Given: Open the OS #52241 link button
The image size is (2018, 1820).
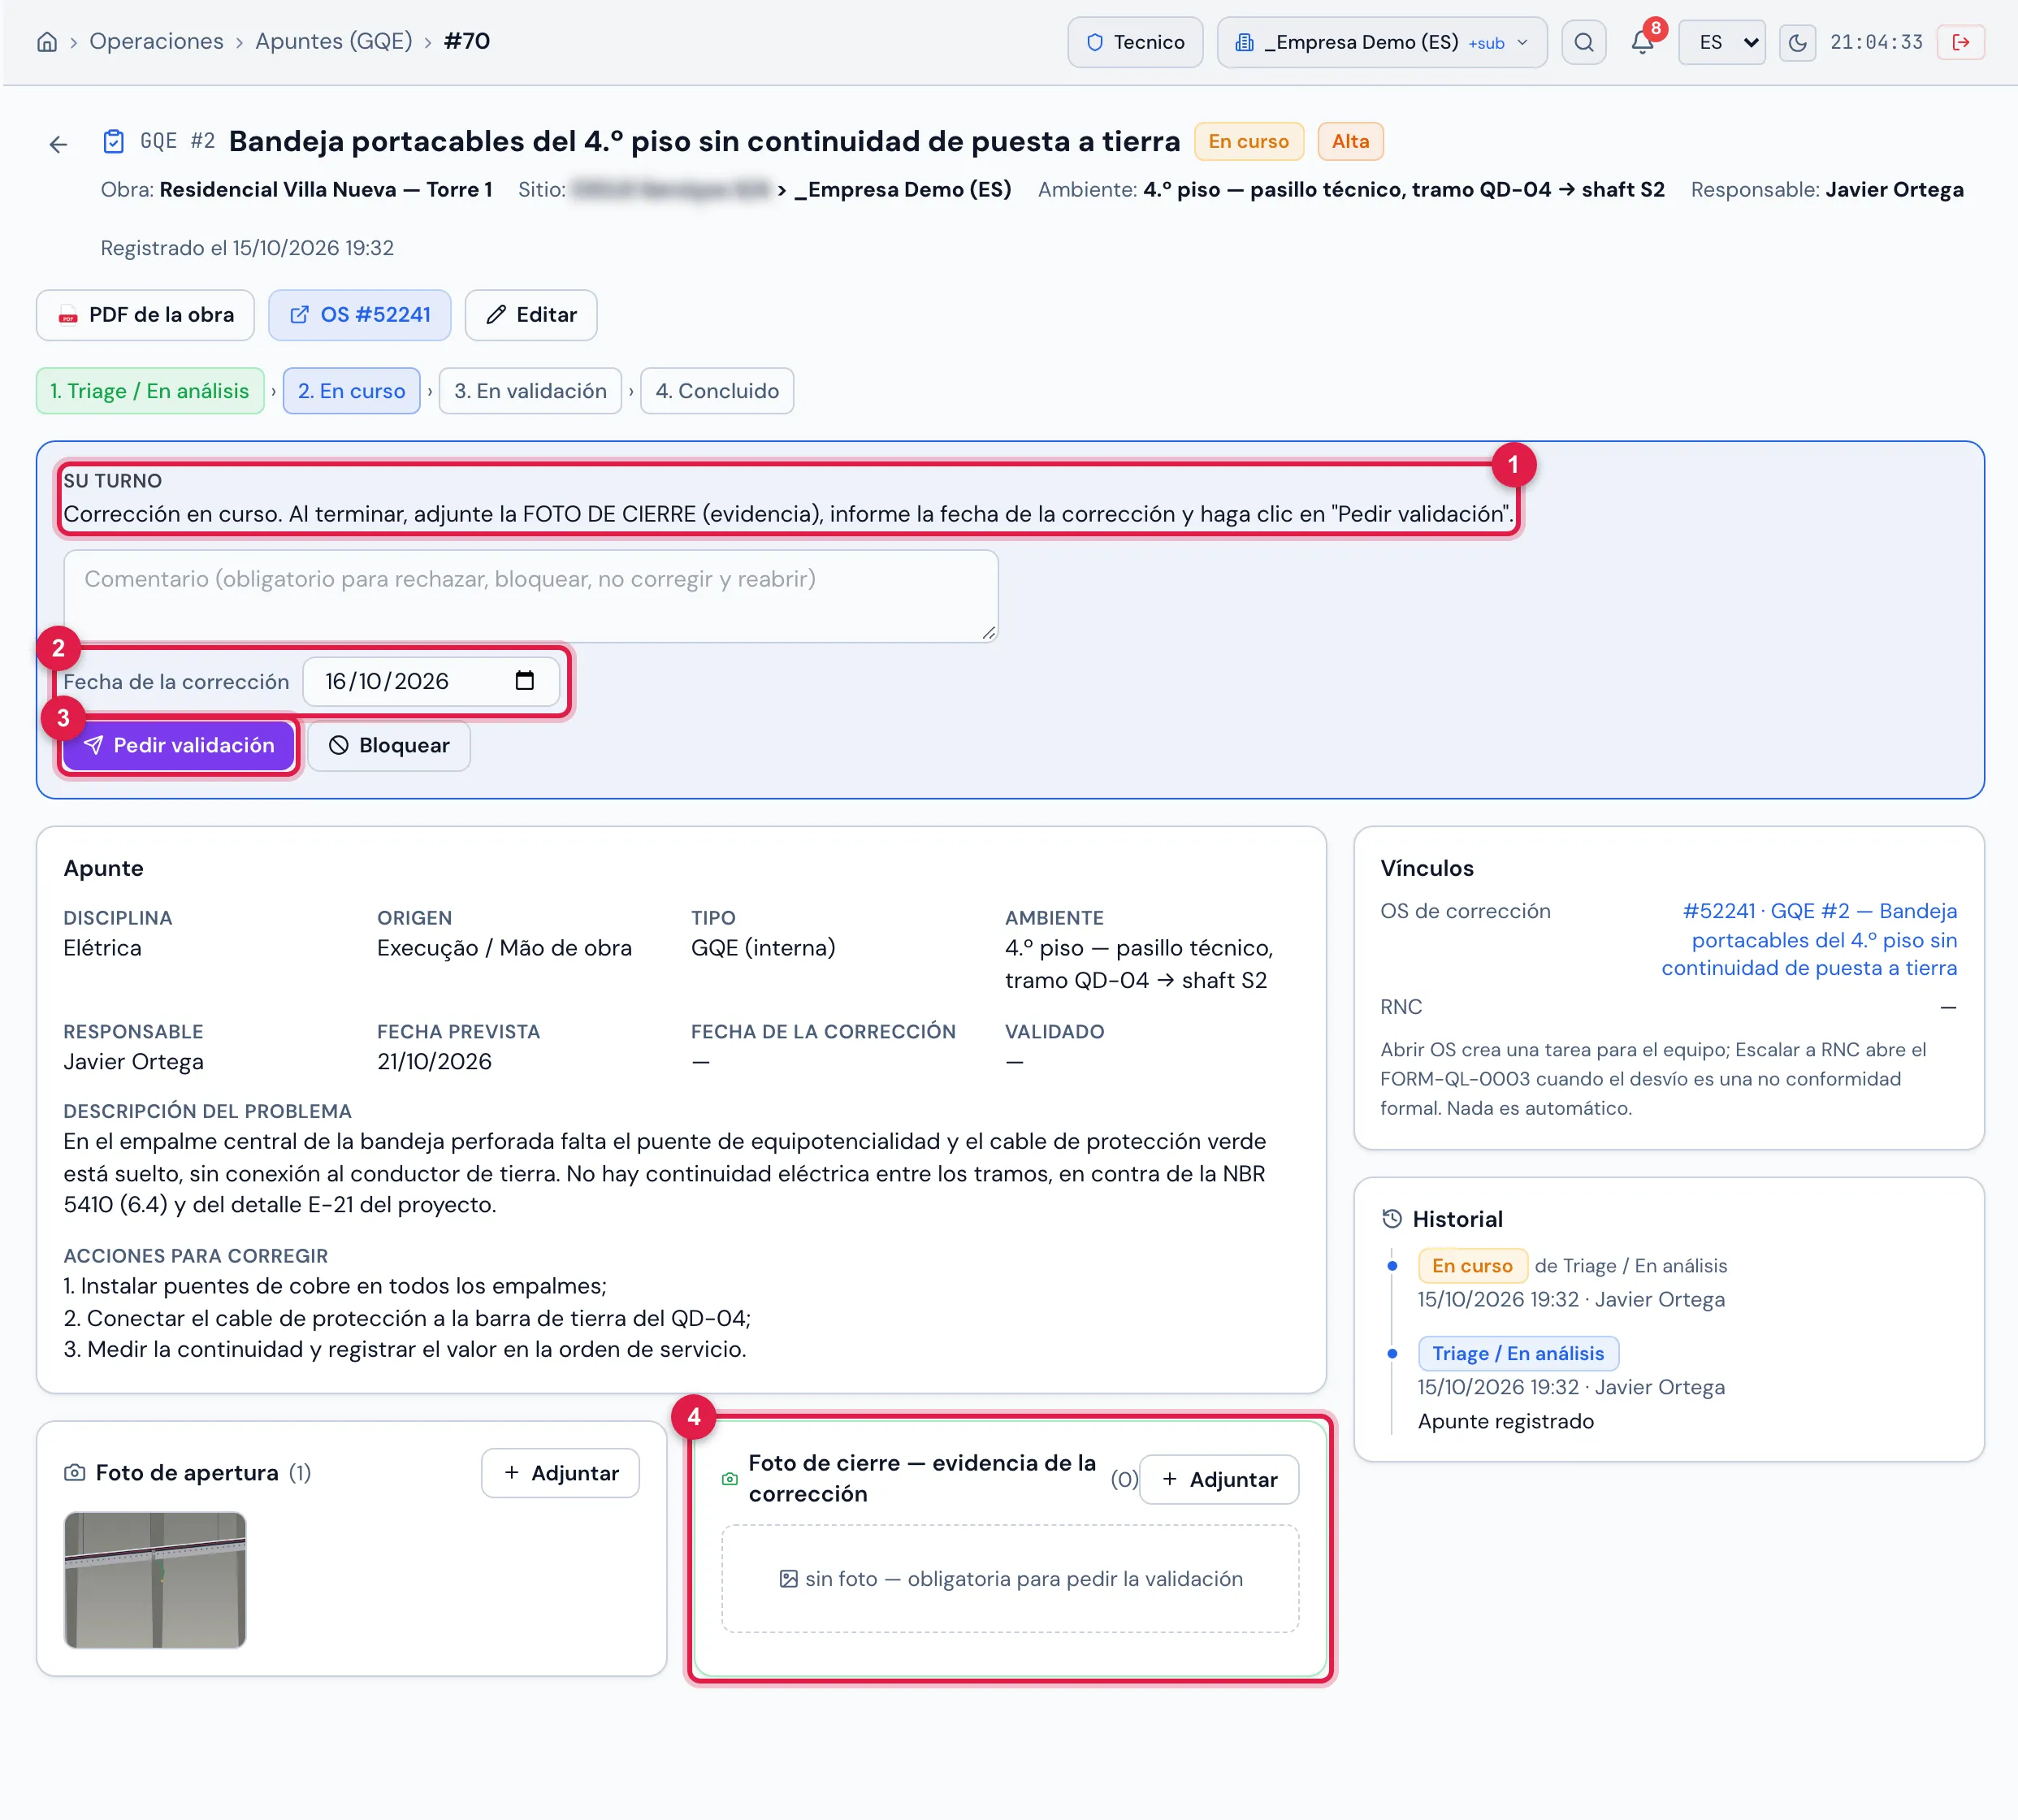Looking at the screenshot, I should [x=360, y=315].
